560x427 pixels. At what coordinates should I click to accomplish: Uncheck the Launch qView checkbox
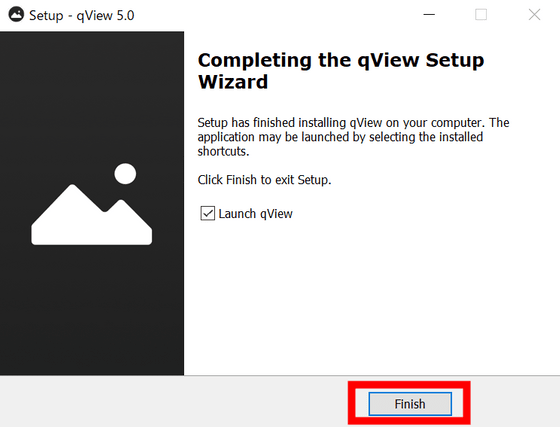point(208,214)
